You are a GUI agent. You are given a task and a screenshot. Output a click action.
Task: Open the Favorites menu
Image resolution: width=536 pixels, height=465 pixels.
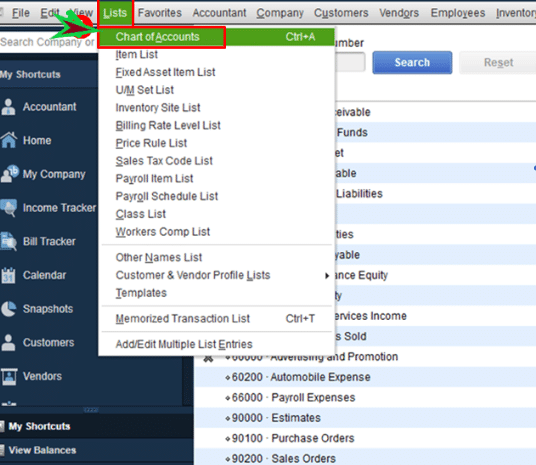[160, 13]
